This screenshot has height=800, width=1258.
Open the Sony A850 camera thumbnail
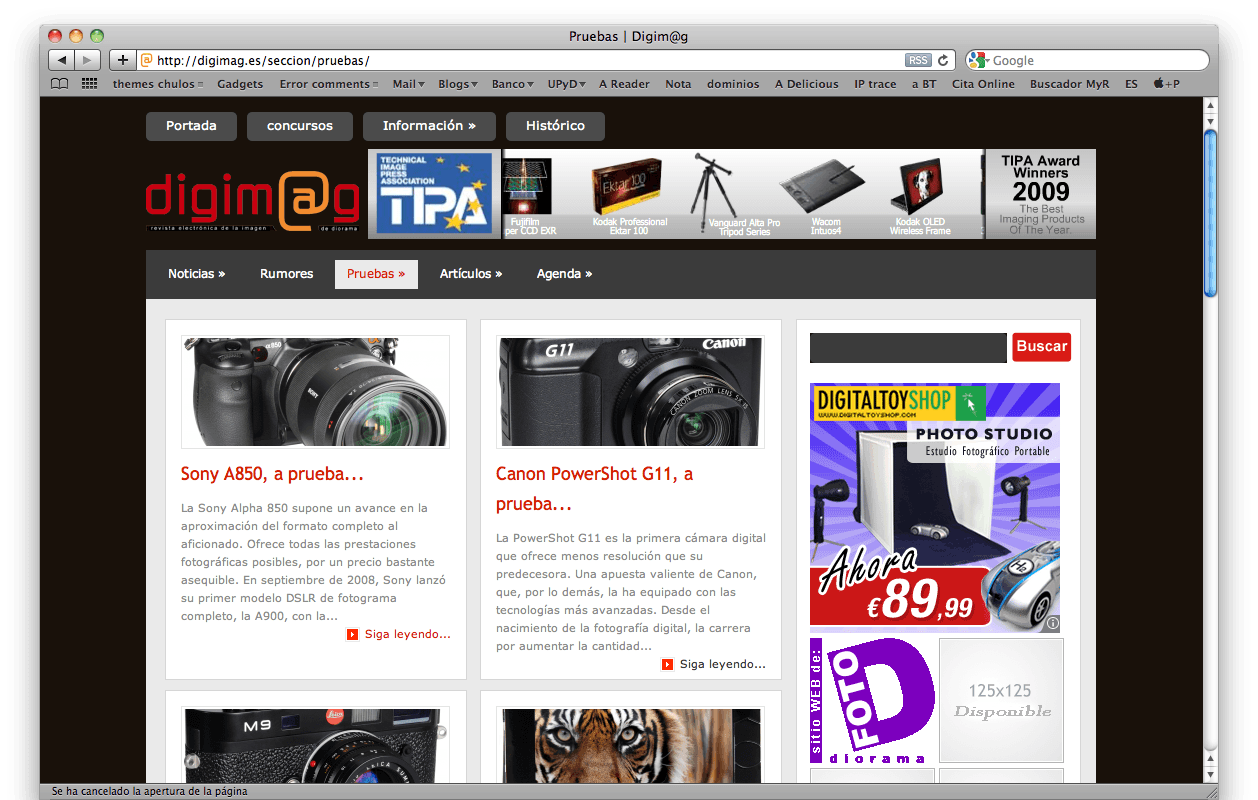[x=315, y=392]
